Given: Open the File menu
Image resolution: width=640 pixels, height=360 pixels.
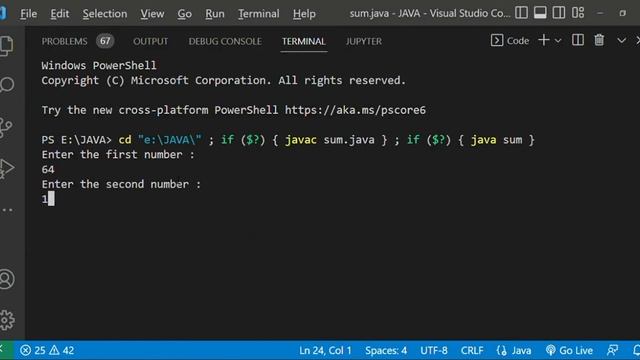Looking at the screenshot, I should click(29, 14).
